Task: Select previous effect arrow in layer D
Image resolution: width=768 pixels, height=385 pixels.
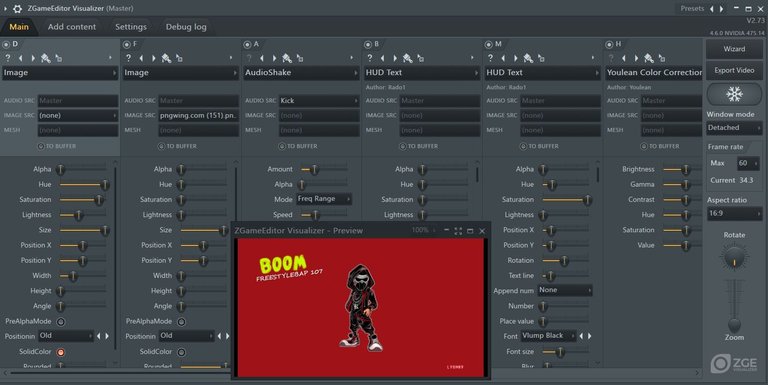Action: tap(21, 58)
